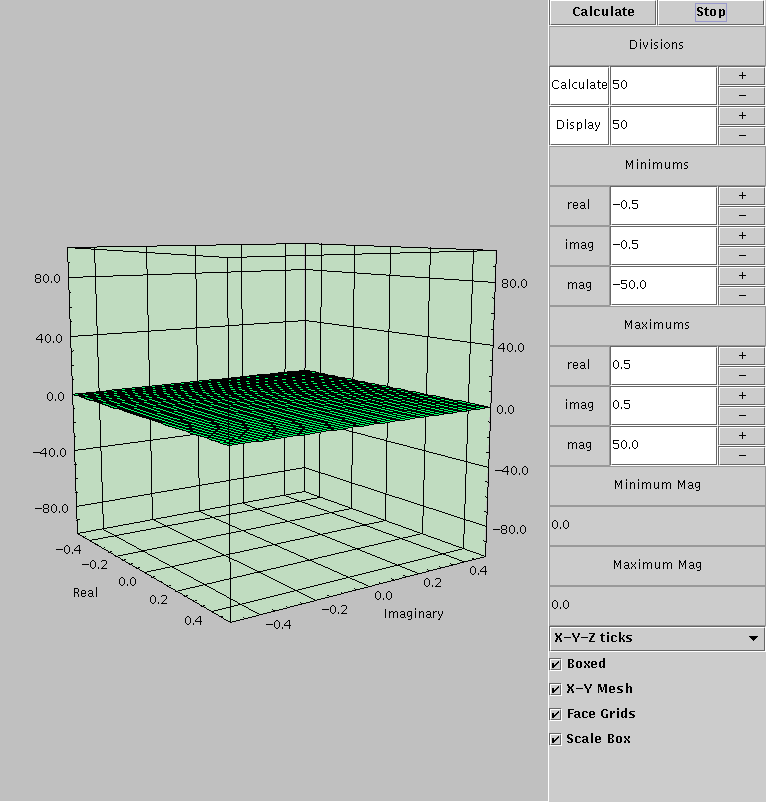Click the Calculate button

click(603, 12)
